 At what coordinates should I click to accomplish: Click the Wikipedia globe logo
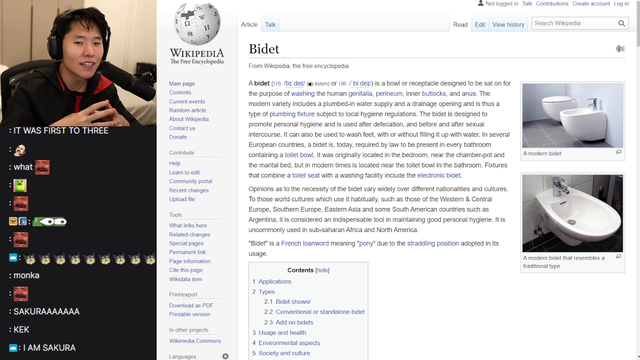[197, 24]
